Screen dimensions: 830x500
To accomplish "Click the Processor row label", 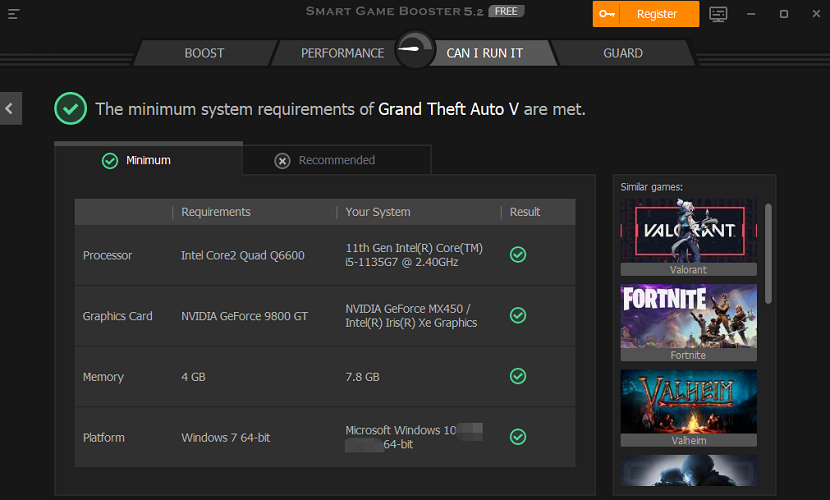I will [107, 255].
